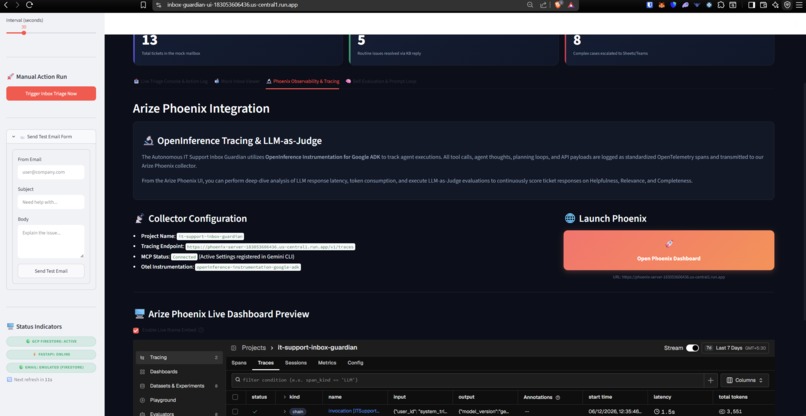Switch to the Mock Inbox Viewer tab
806x416 pixels.
click(x=237, y=81)
